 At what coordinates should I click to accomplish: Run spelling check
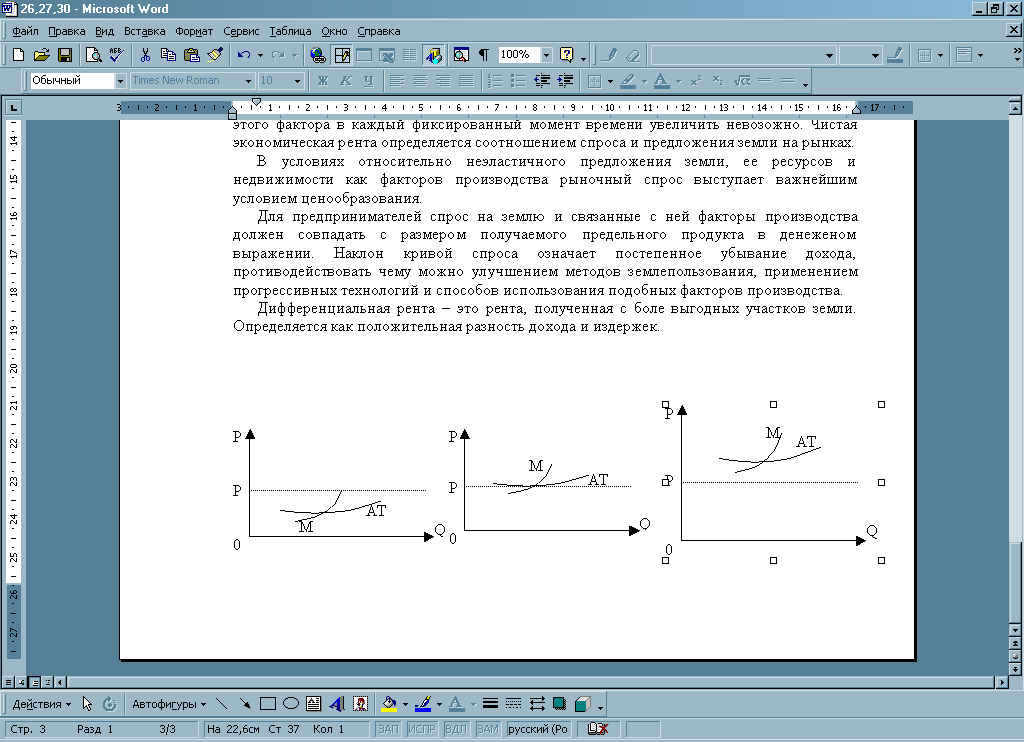(117, 56)
